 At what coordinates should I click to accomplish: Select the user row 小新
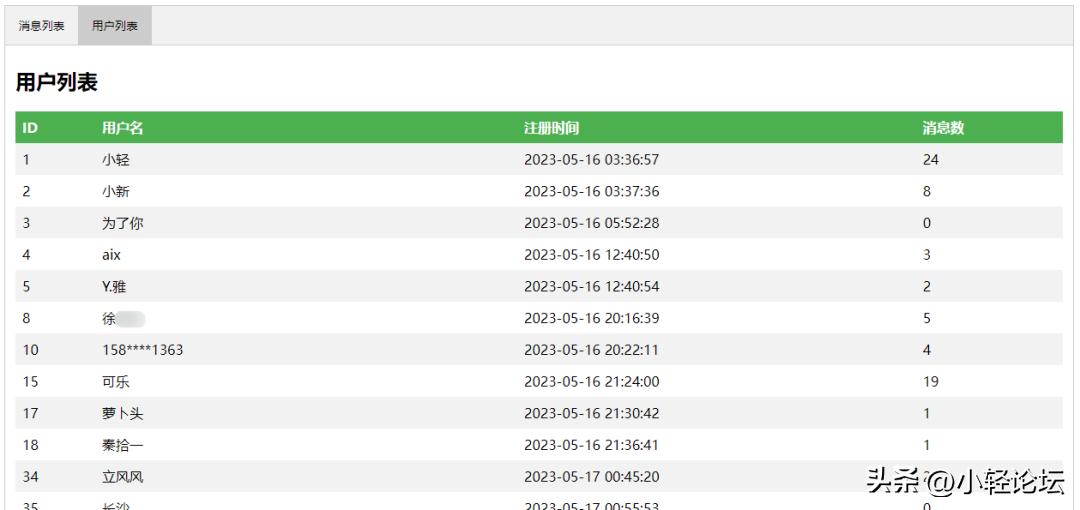[x=116, y=192]
